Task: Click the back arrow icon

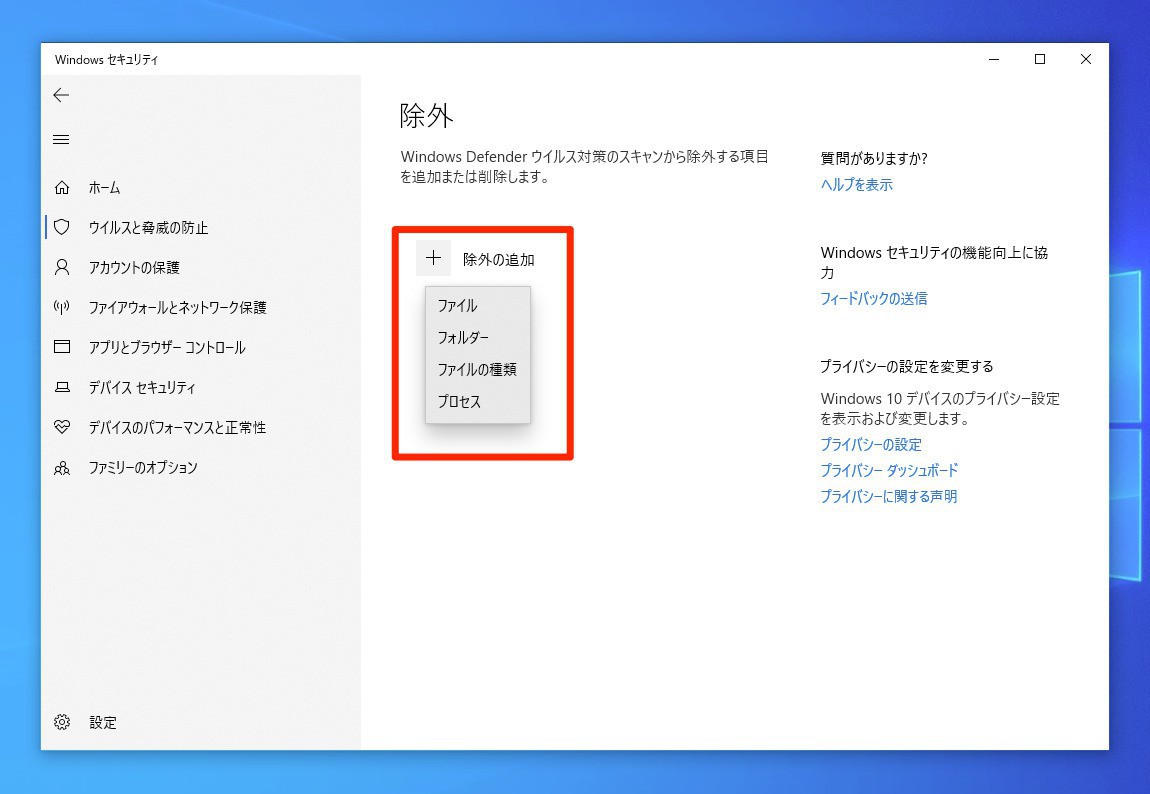Action: point(61,95)
